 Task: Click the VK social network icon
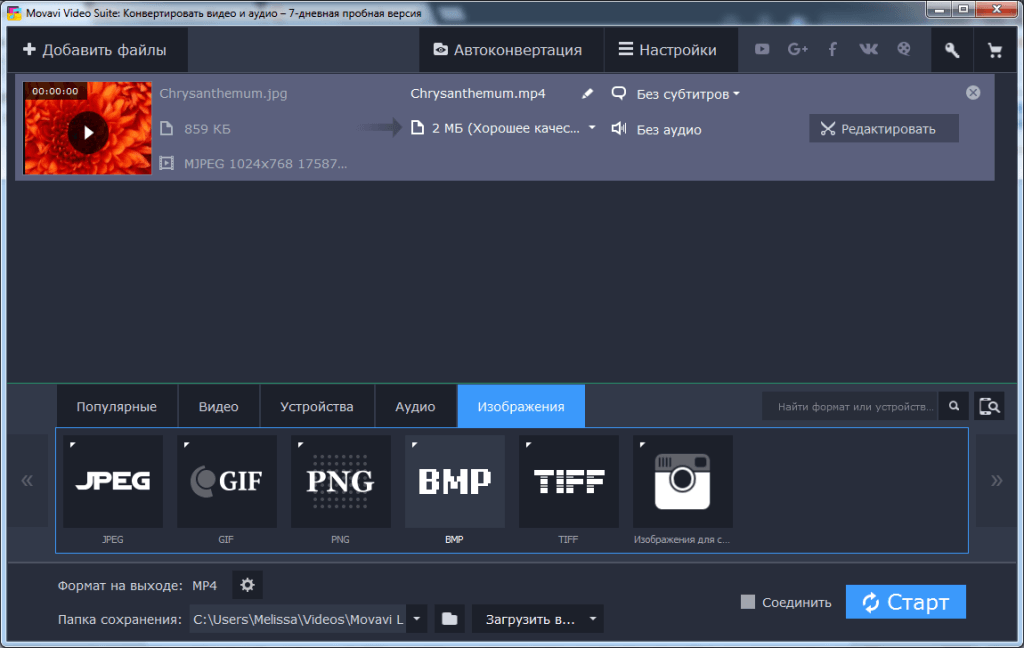(x=868, y=49)
